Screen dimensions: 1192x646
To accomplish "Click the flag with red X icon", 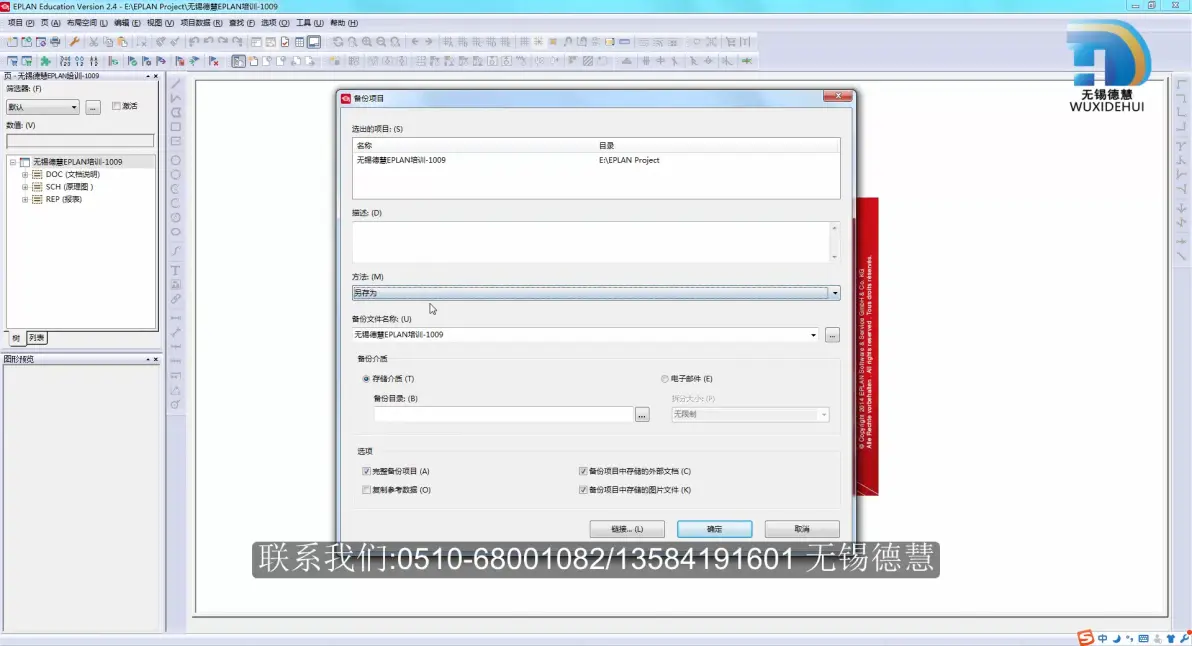I will pos(214,61).
